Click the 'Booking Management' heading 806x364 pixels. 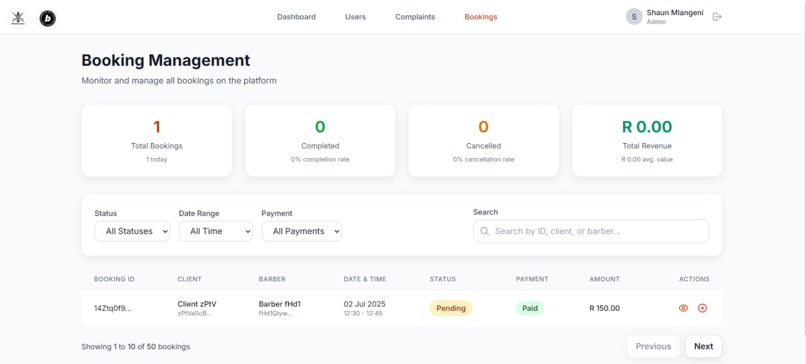(x=166, y=61)
